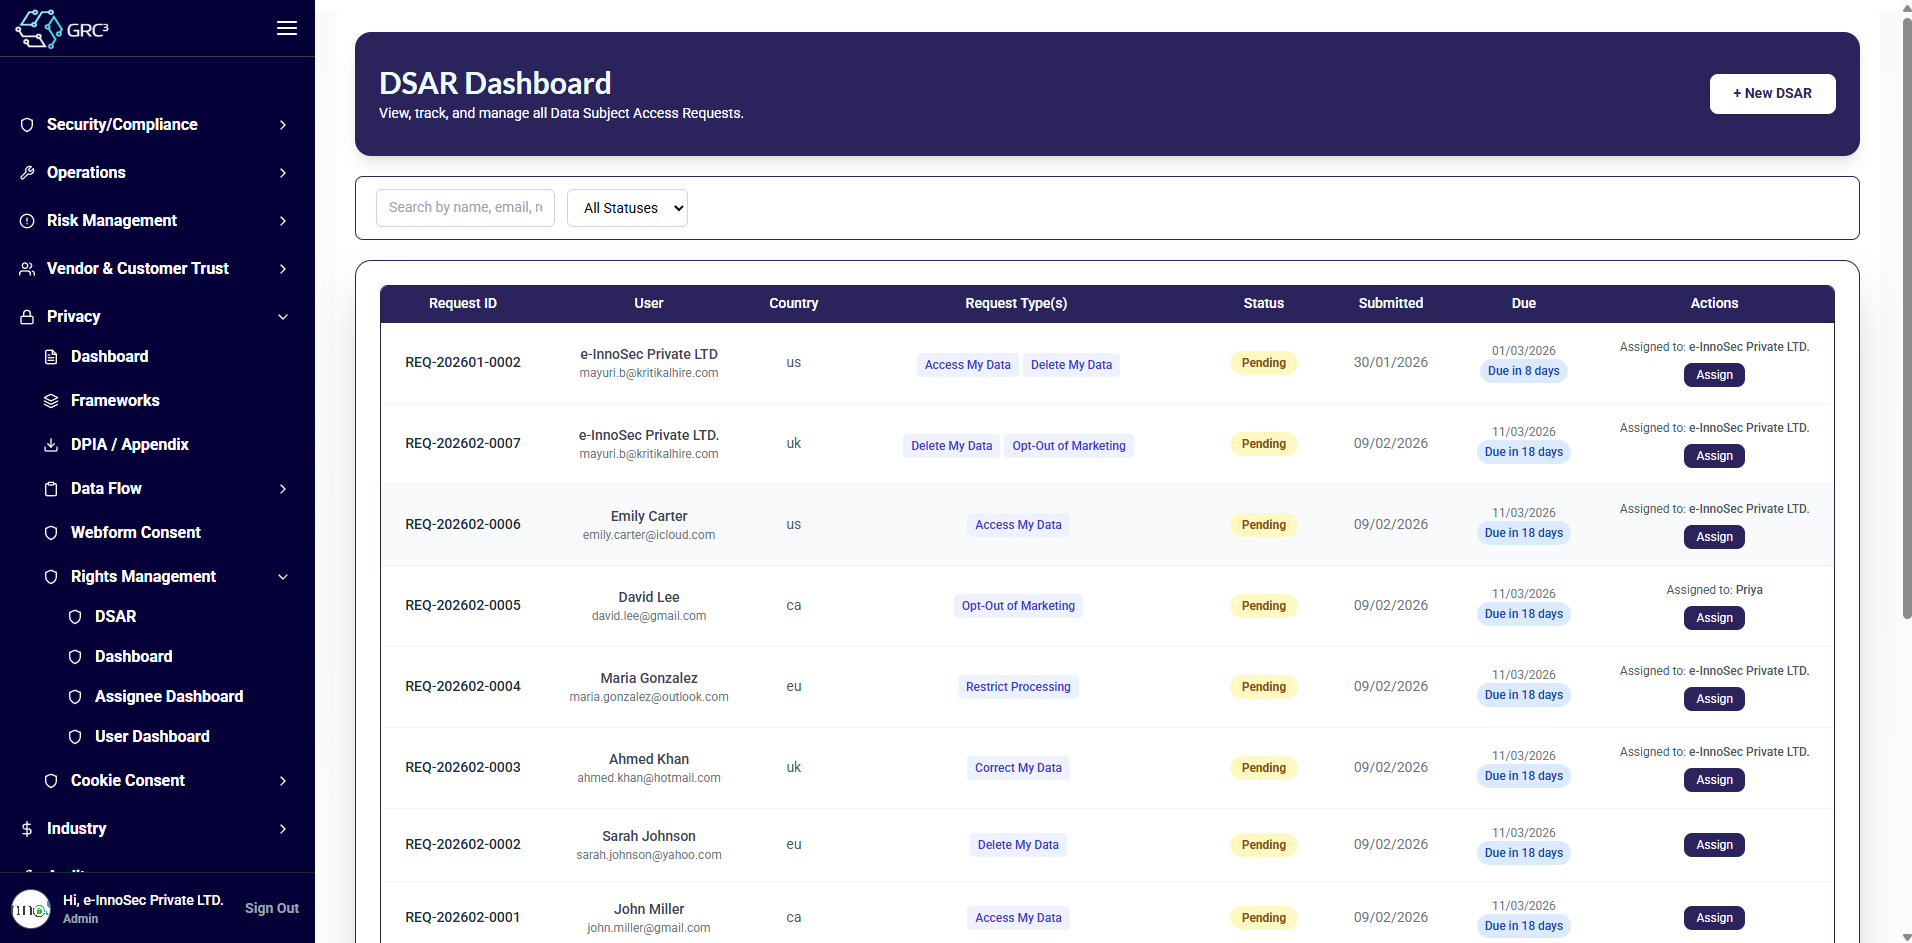The width and height of the screenshot is (1912, 943).
Task: Expand the Risk Management menu chevron
Action: pos(283,221)
